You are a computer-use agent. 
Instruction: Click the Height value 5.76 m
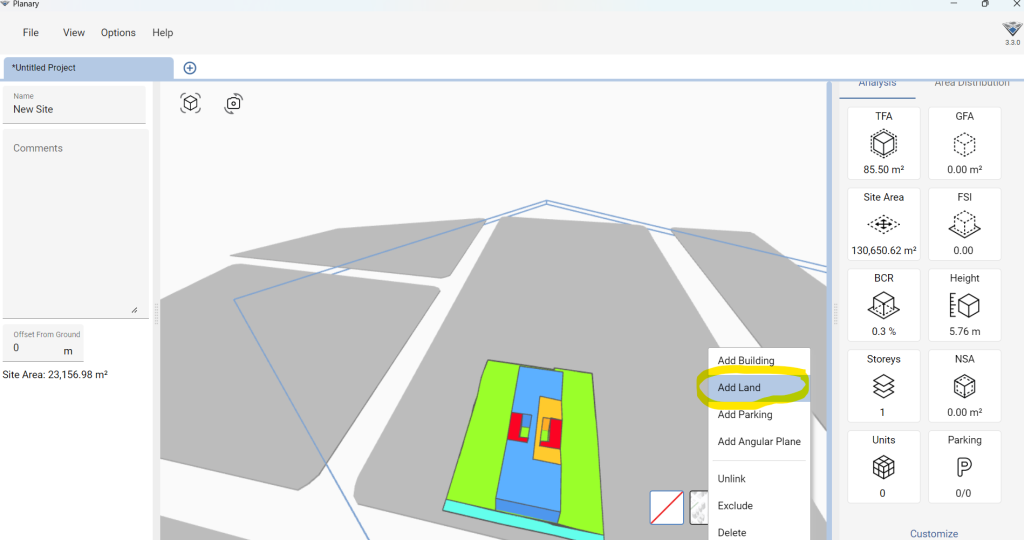[965, 332]
